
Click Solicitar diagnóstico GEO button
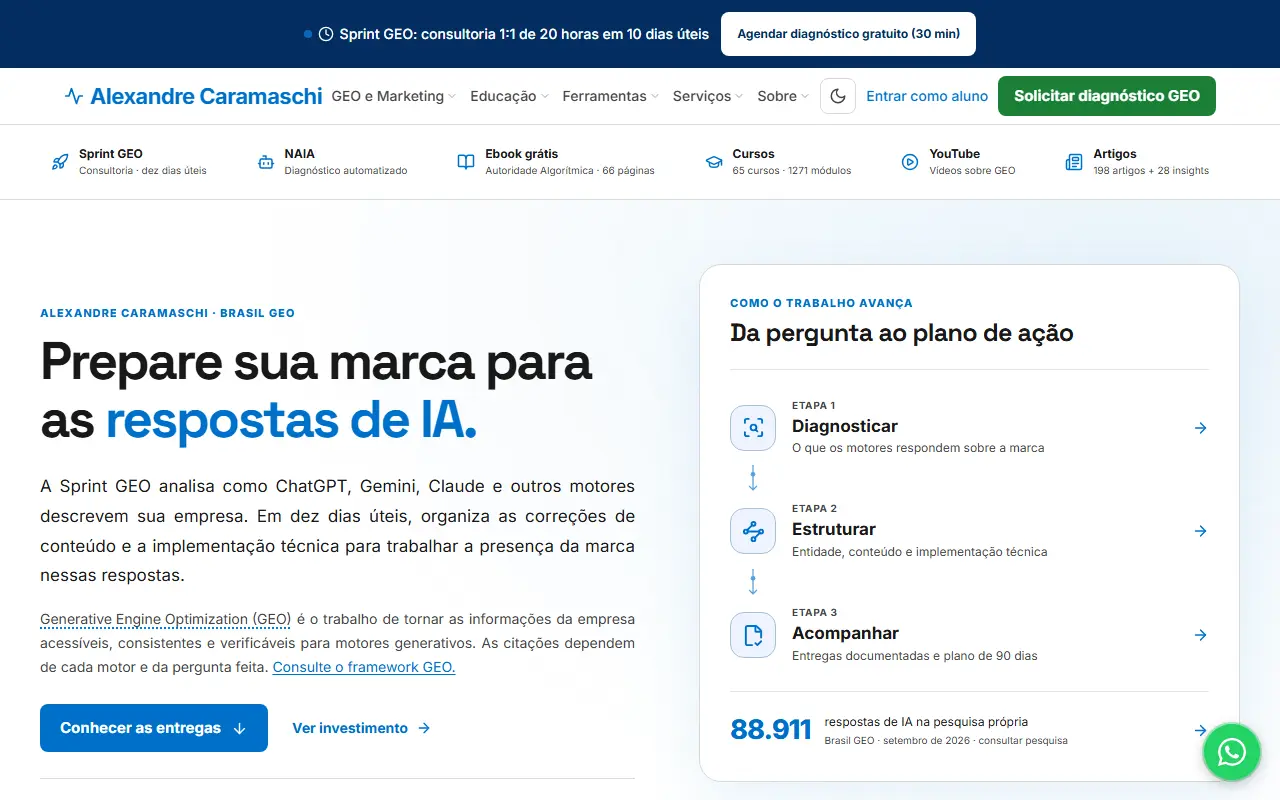[x=1107, y=96]
